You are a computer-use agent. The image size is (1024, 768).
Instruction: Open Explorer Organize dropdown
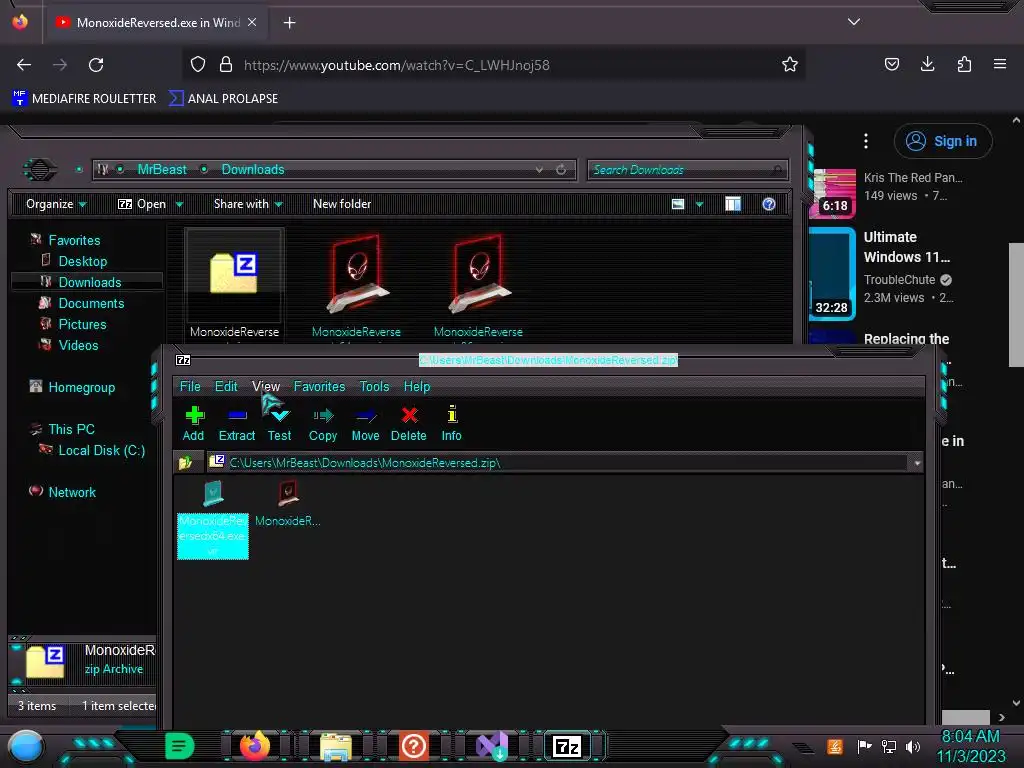56,204
